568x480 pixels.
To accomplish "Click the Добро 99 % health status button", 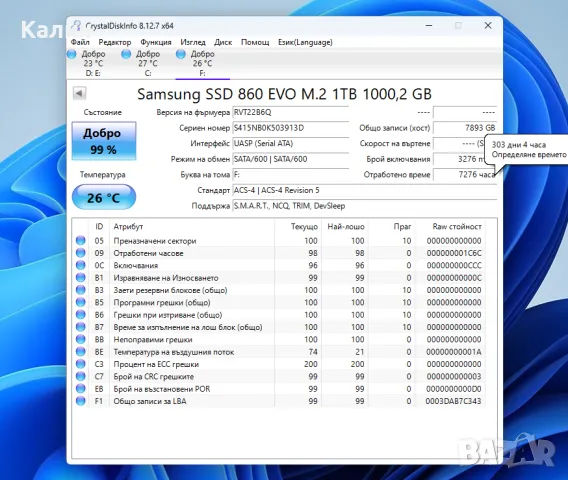I will click(x=104, y=141).
